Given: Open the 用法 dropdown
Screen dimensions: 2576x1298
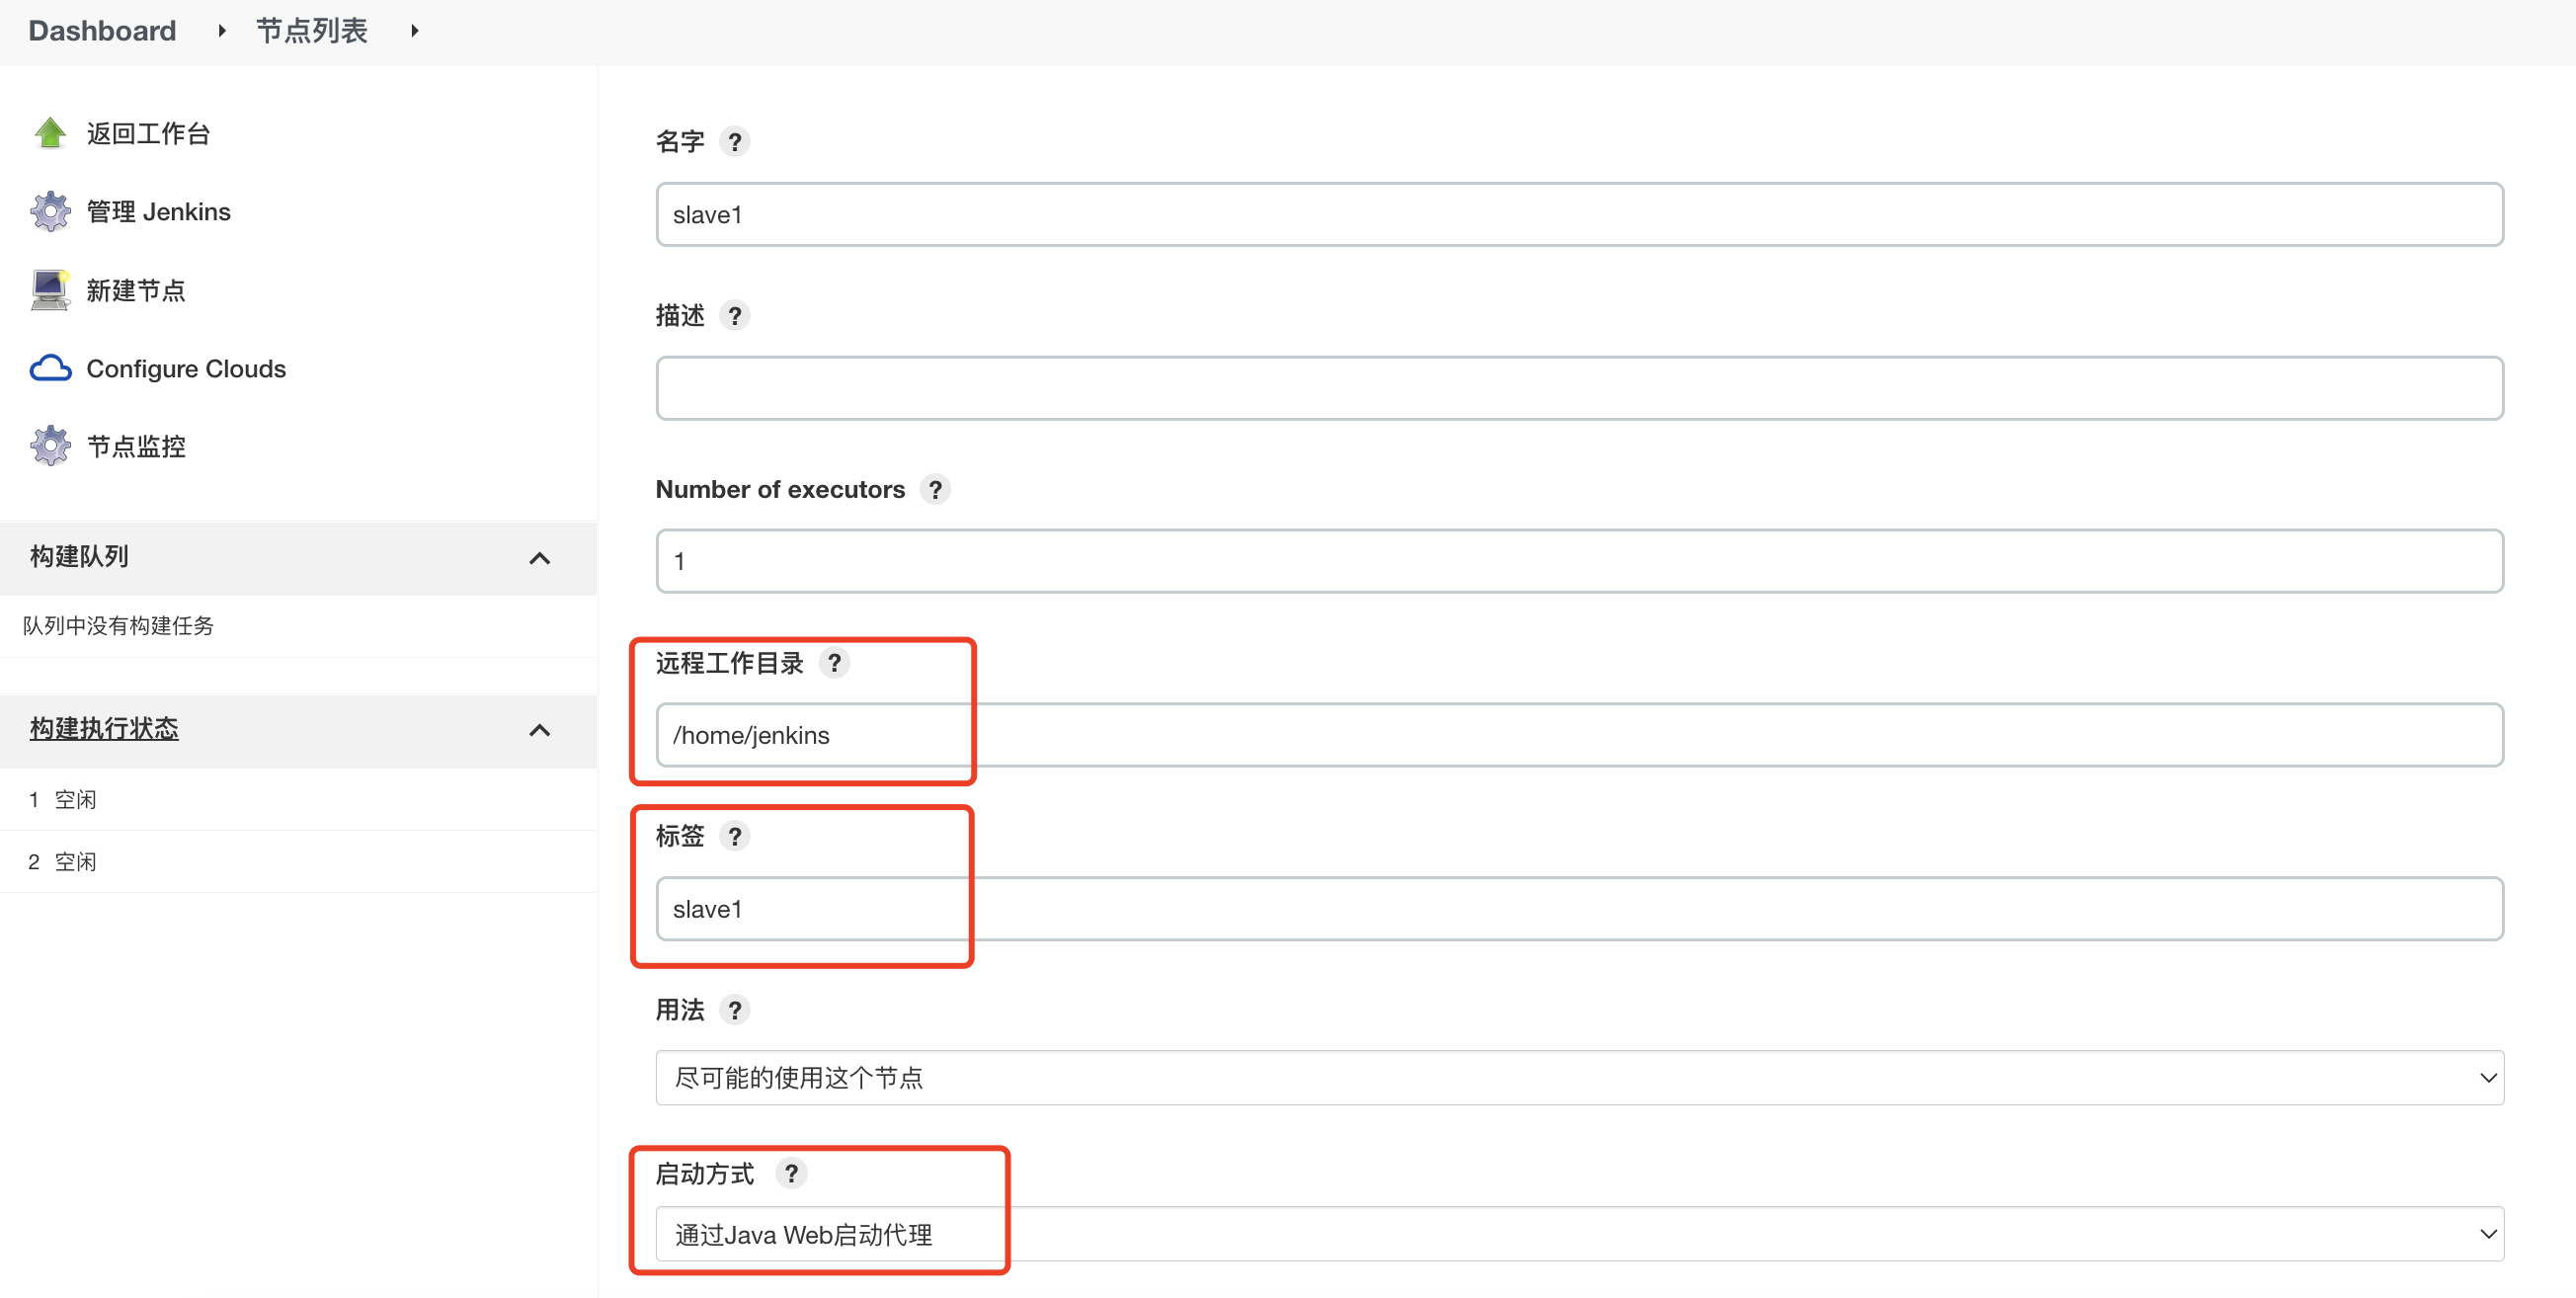Looking at the screenshot, I should [1579, 1077].
